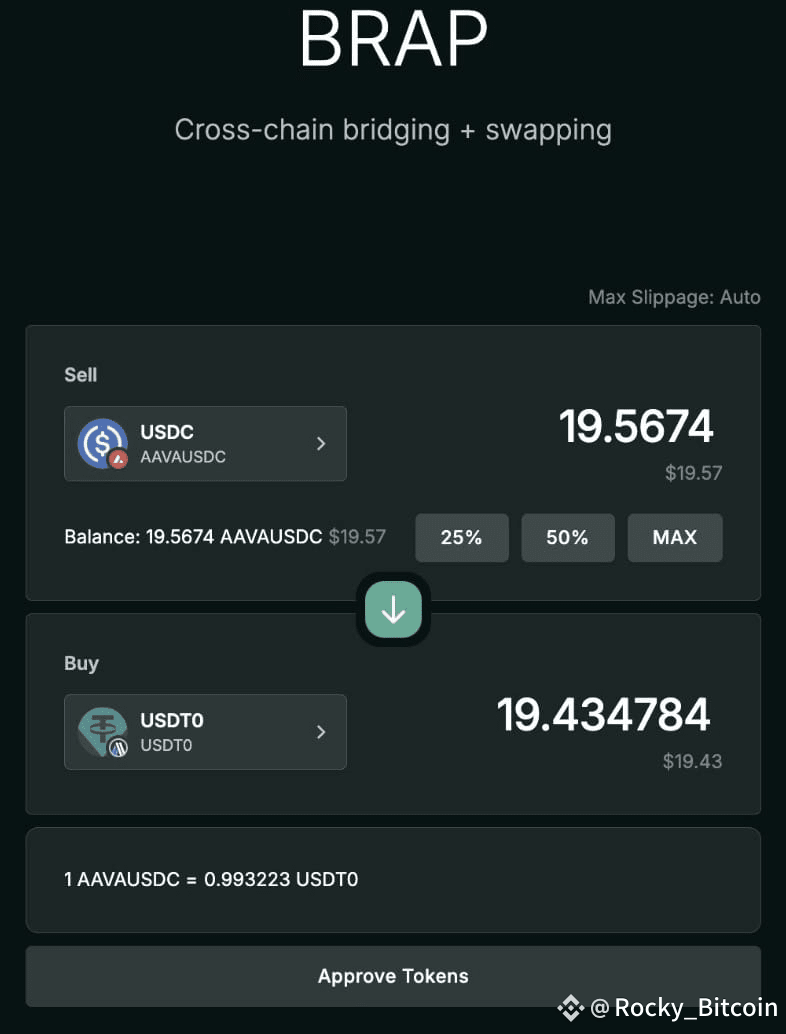The image size is (786, 1034).
Task: Expand the USDC sell token chevron
Action: 321,444
